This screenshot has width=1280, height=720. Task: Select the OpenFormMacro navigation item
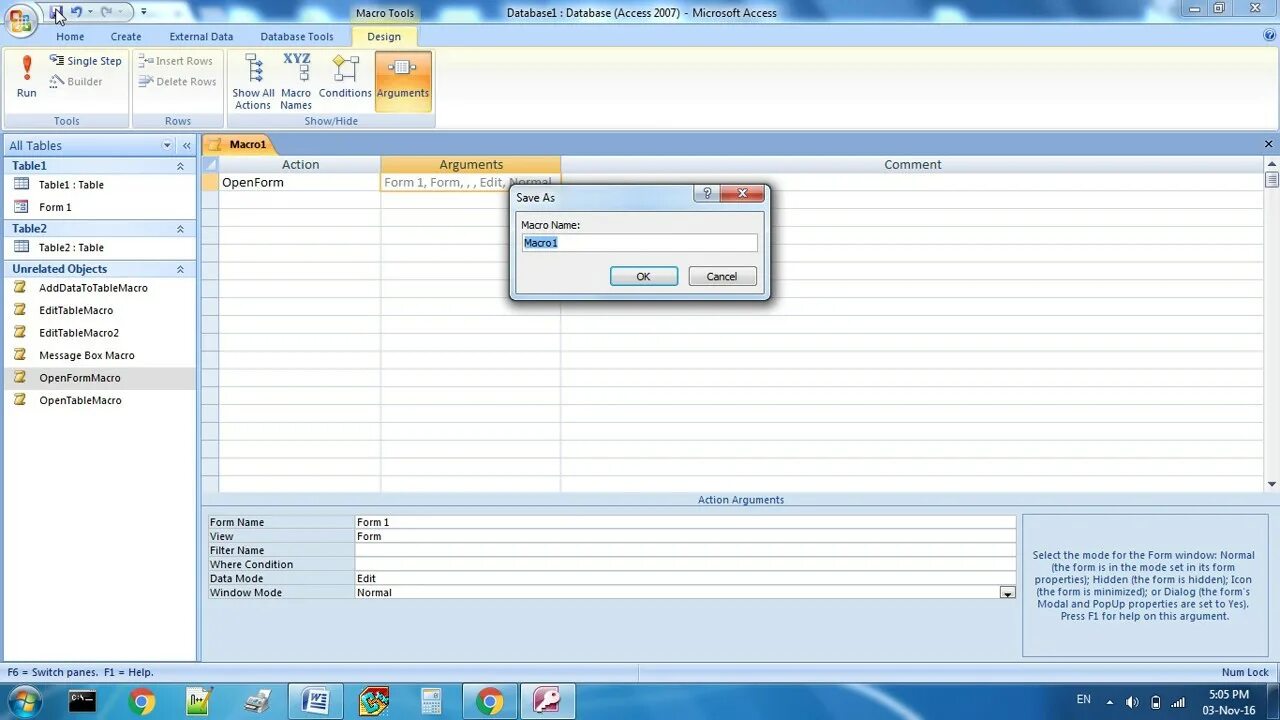(80, 378)
